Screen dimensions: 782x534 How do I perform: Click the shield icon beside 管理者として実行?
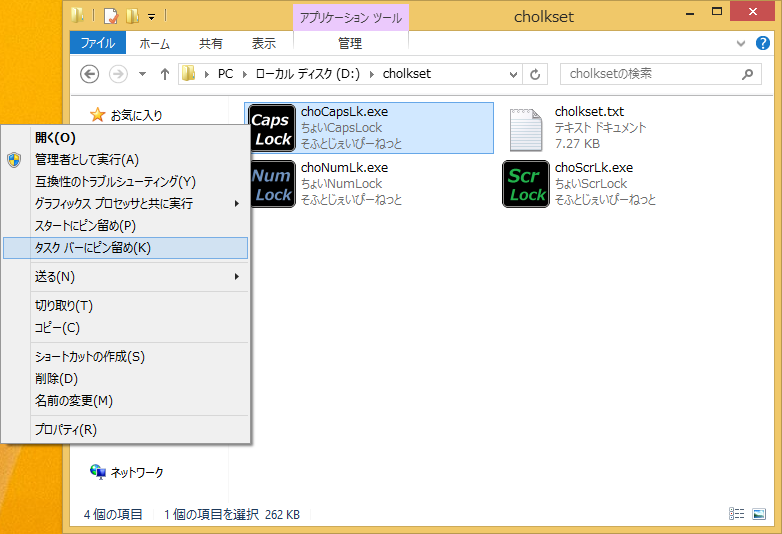pos(14,160)
